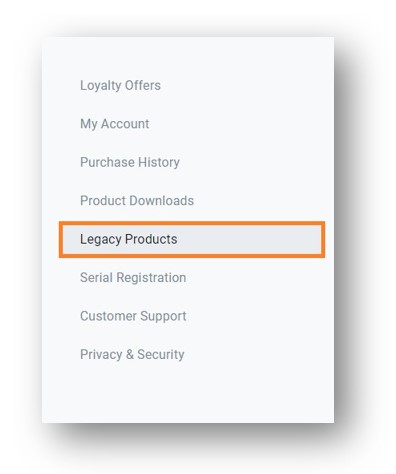Open Privacy & Security settings
This screenshot has width=396, height=474.
coord(132,354)
